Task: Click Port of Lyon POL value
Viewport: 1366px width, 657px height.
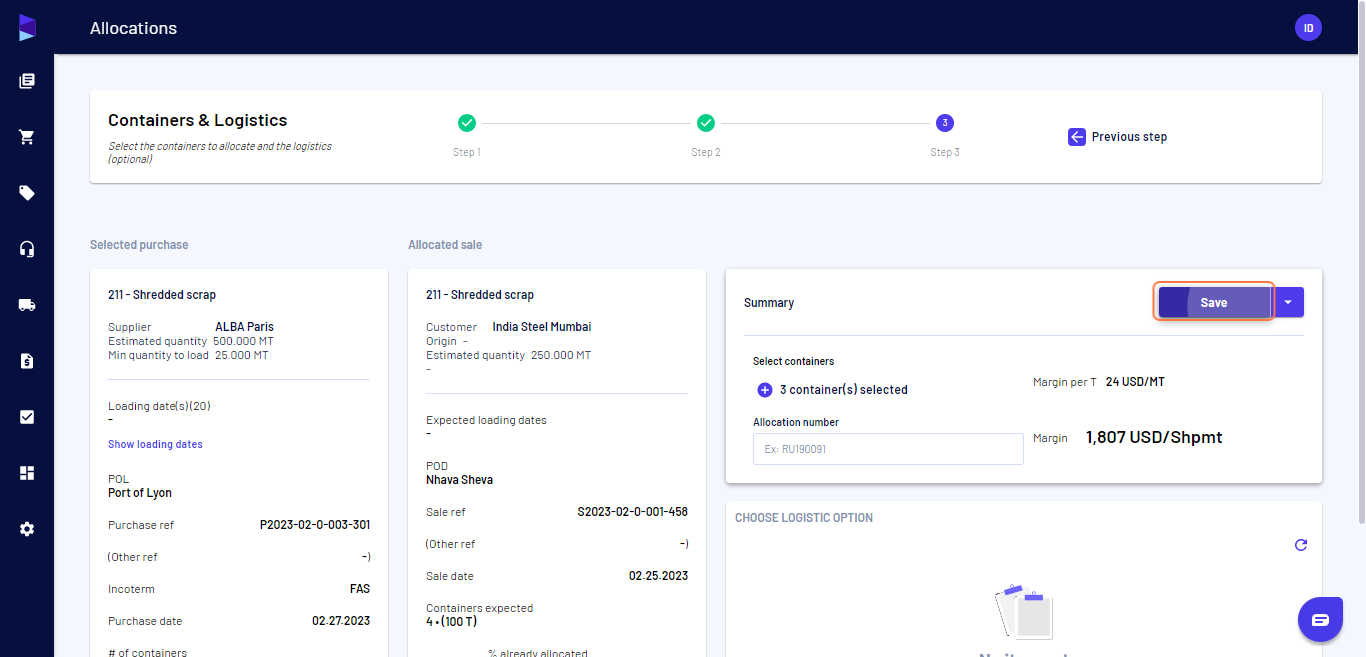Action: click(x=140, y=493)
